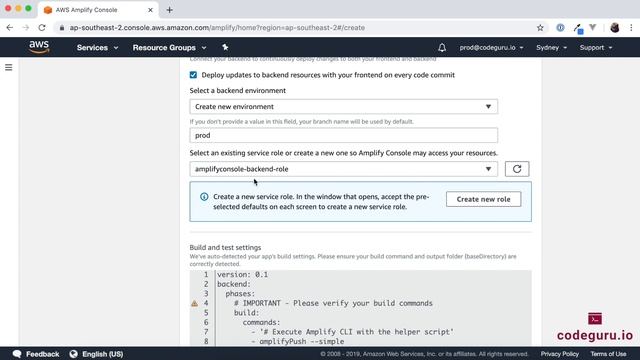This screenshot has height=360, width=640.
Task: Expand the Resource Groups menu
Action: tap(169, 48)
